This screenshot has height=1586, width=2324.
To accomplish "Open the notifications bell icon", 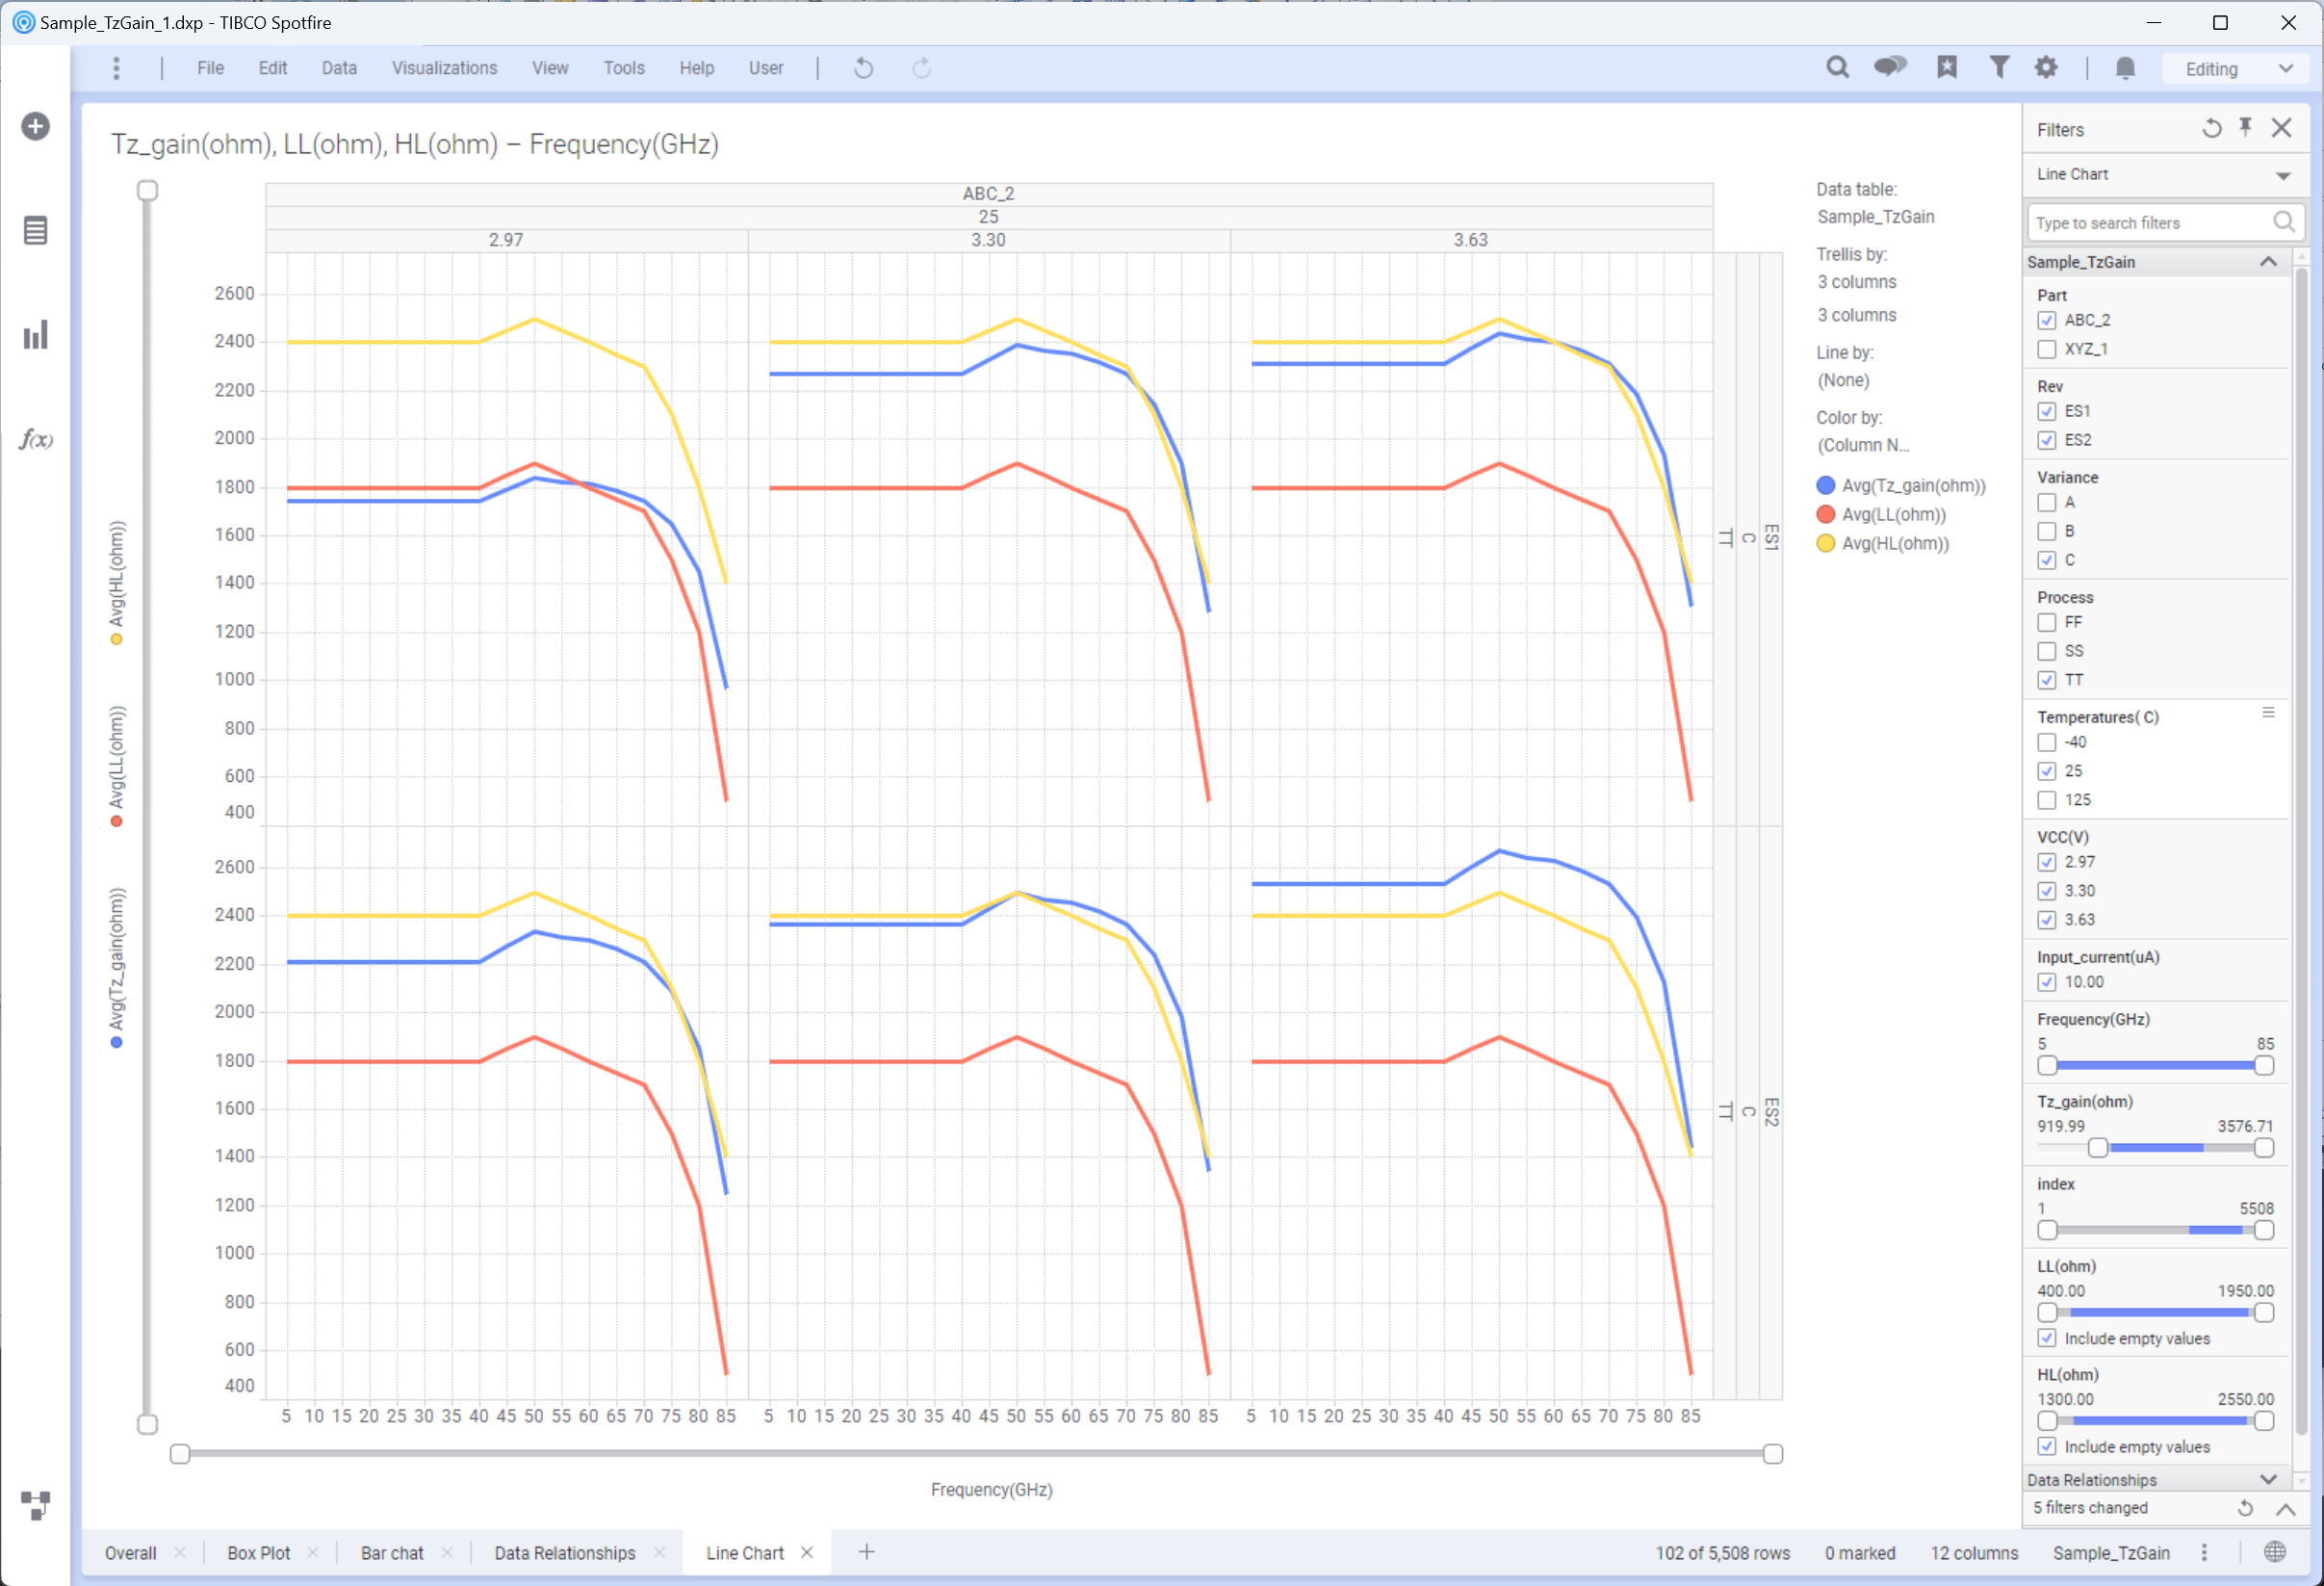I will (x=2125, y=68).
